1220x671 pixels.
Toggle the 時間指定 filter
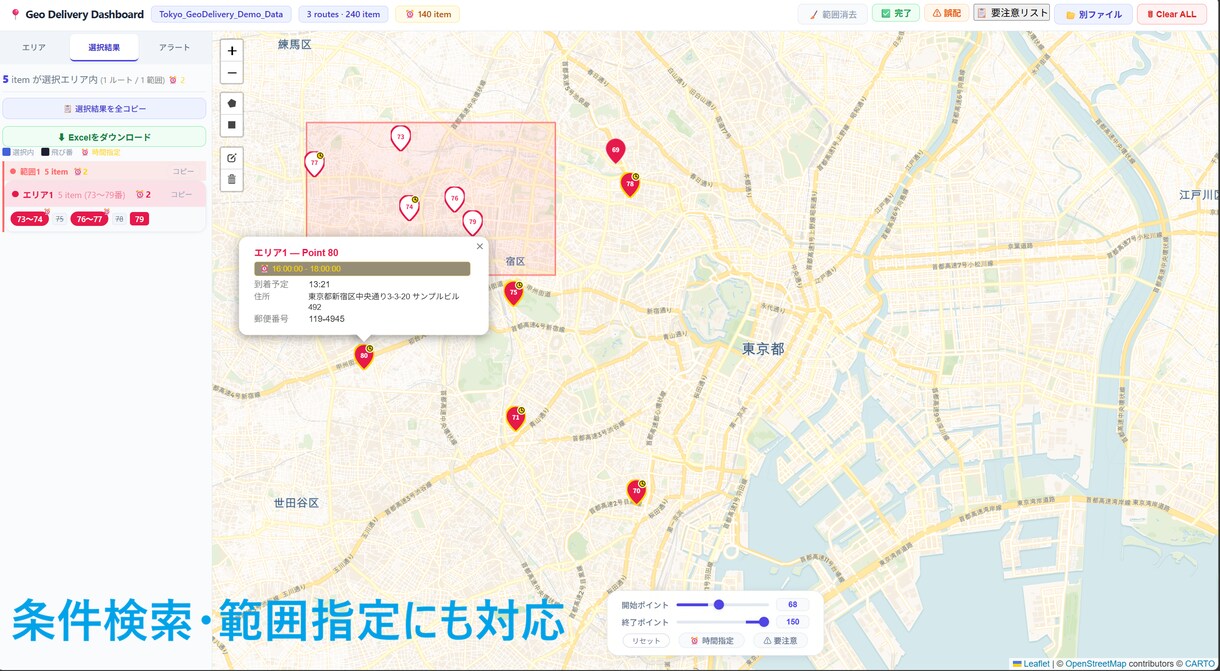[712, 640]
